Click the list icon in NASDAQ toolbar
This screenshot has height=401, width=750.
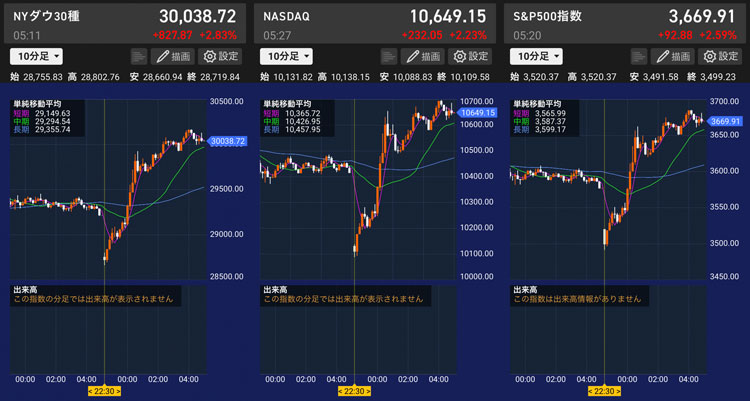tap(389, 56)
